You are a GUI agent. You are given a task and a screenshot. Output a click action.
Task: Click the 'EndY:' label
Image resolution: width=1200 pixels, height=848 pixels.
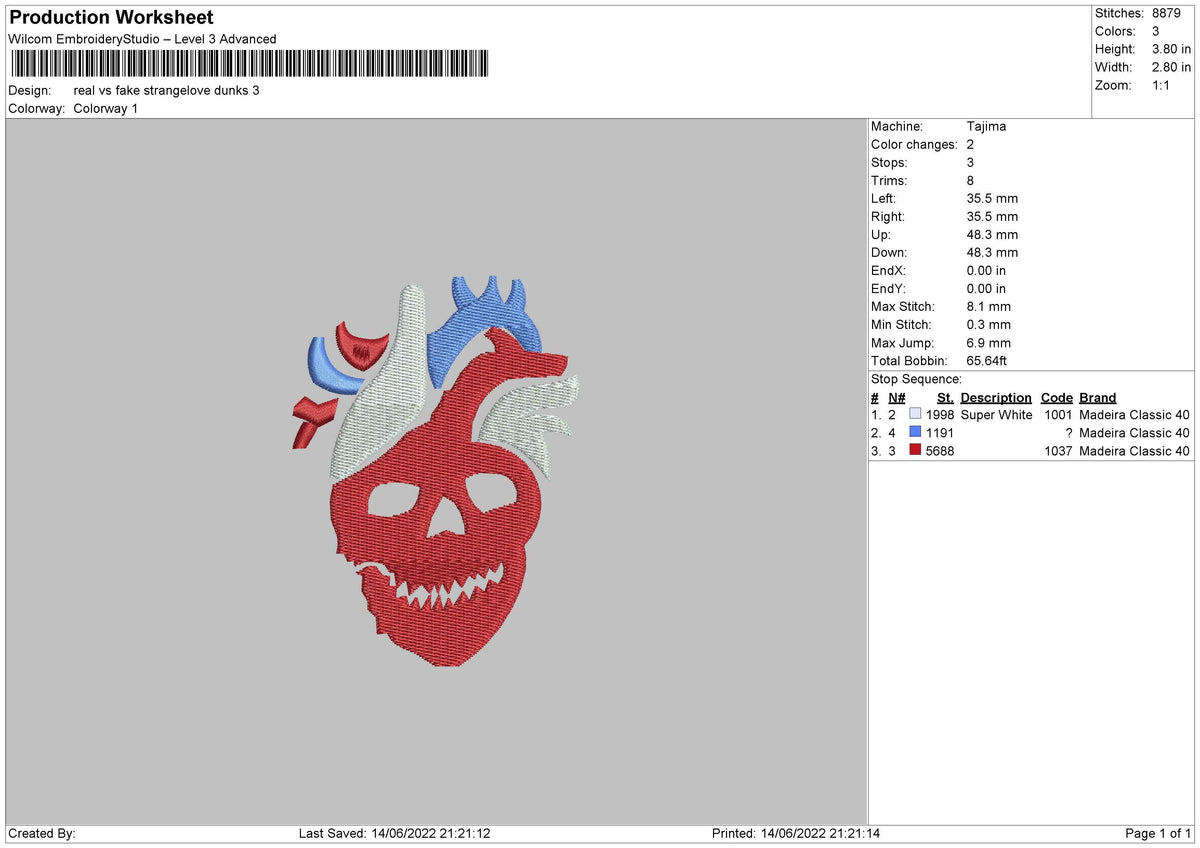889,288
